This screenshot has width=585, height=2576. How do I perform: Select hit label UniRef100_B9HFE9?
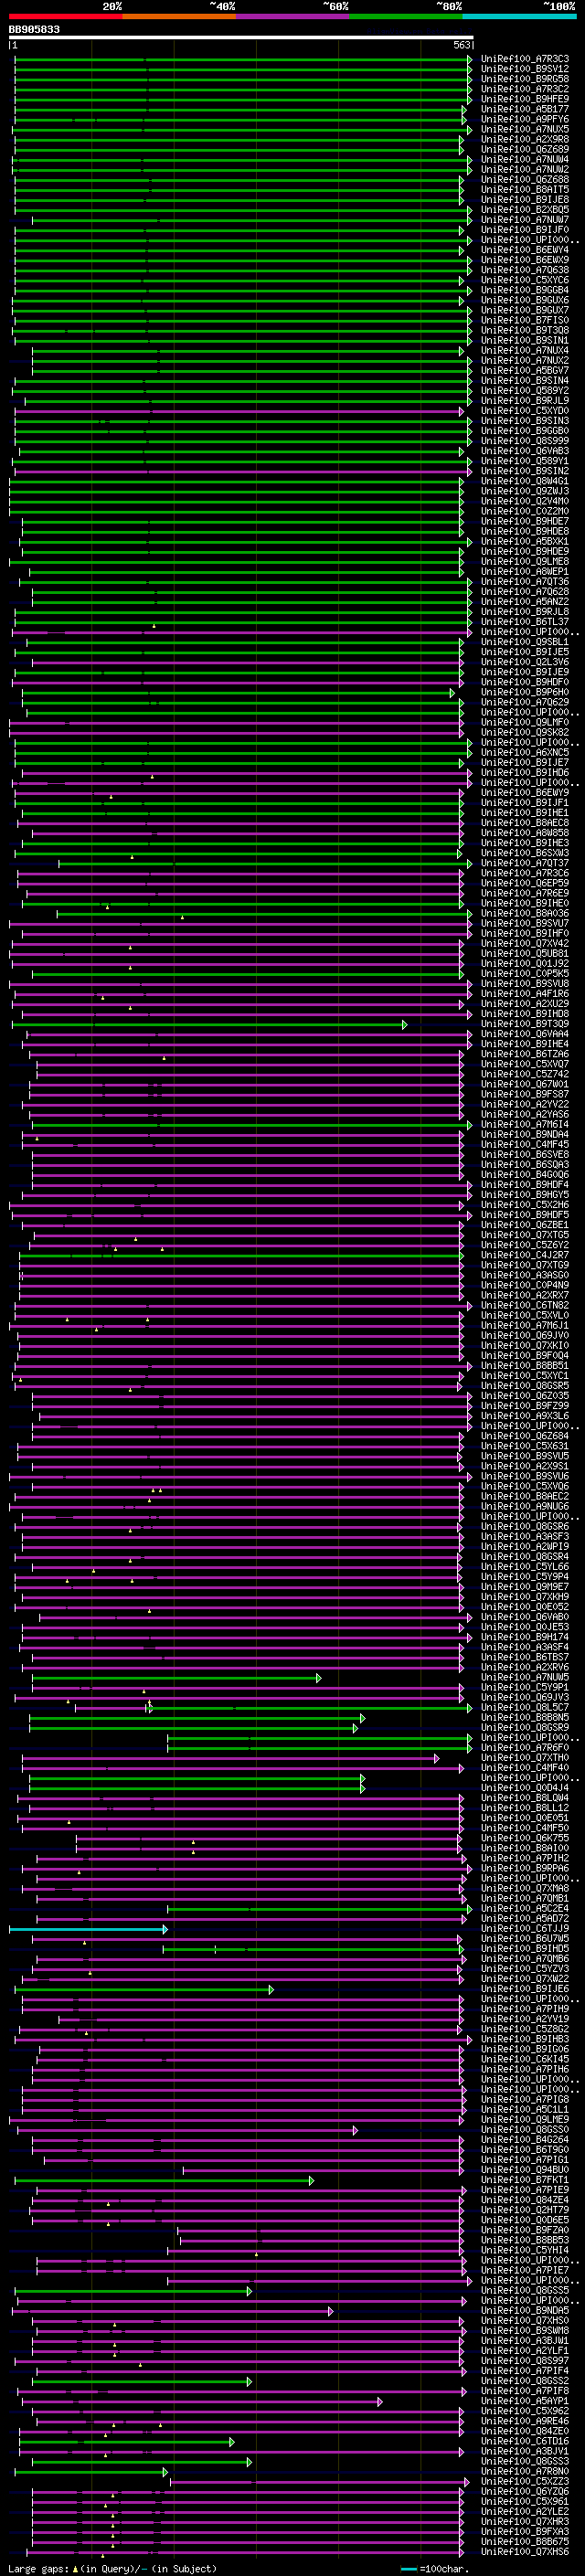(525, 99)
